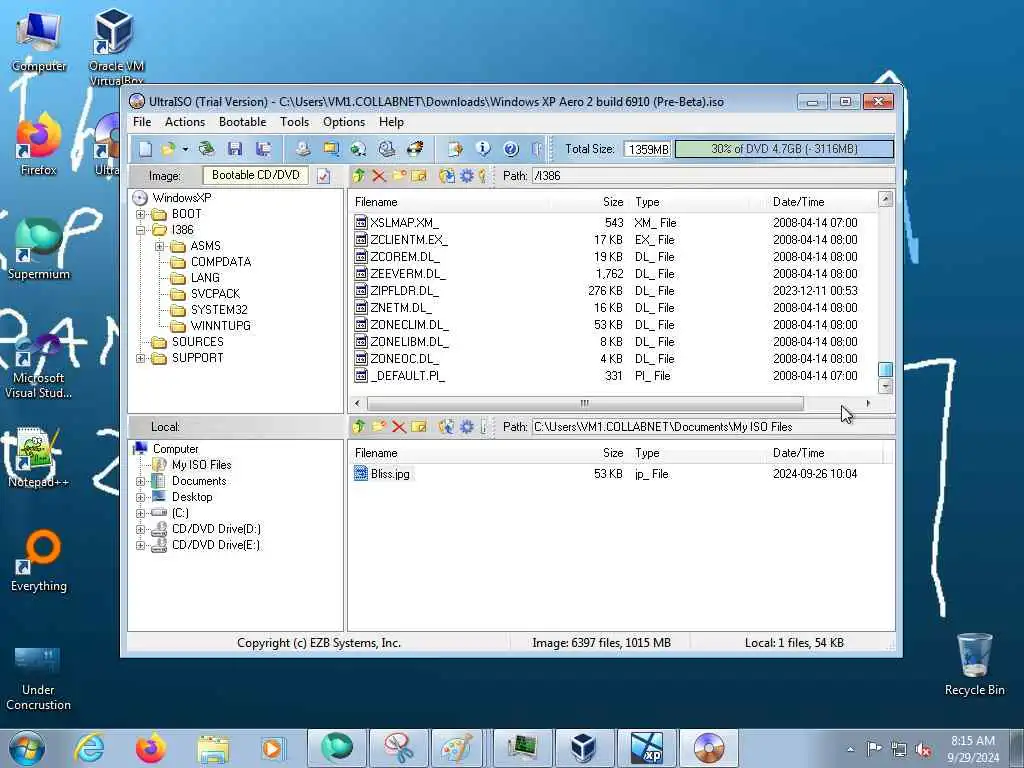Open the Bootable menu
This screenshot has height=768, width=1024.
242,122
